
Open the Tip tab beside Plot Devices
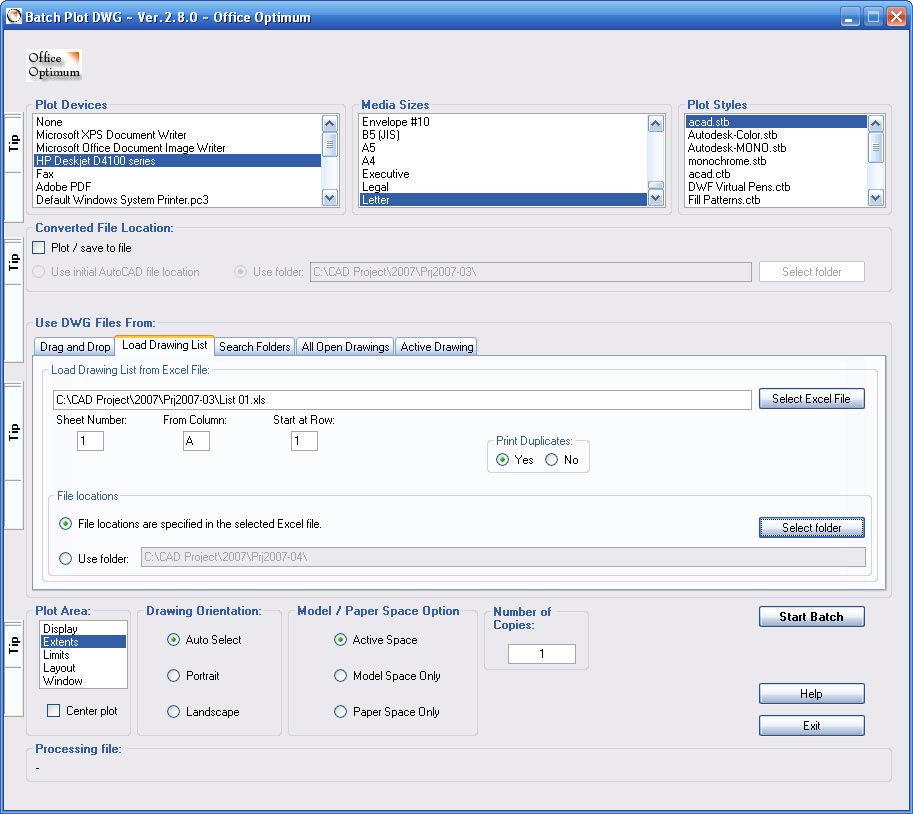click(13, 143)
